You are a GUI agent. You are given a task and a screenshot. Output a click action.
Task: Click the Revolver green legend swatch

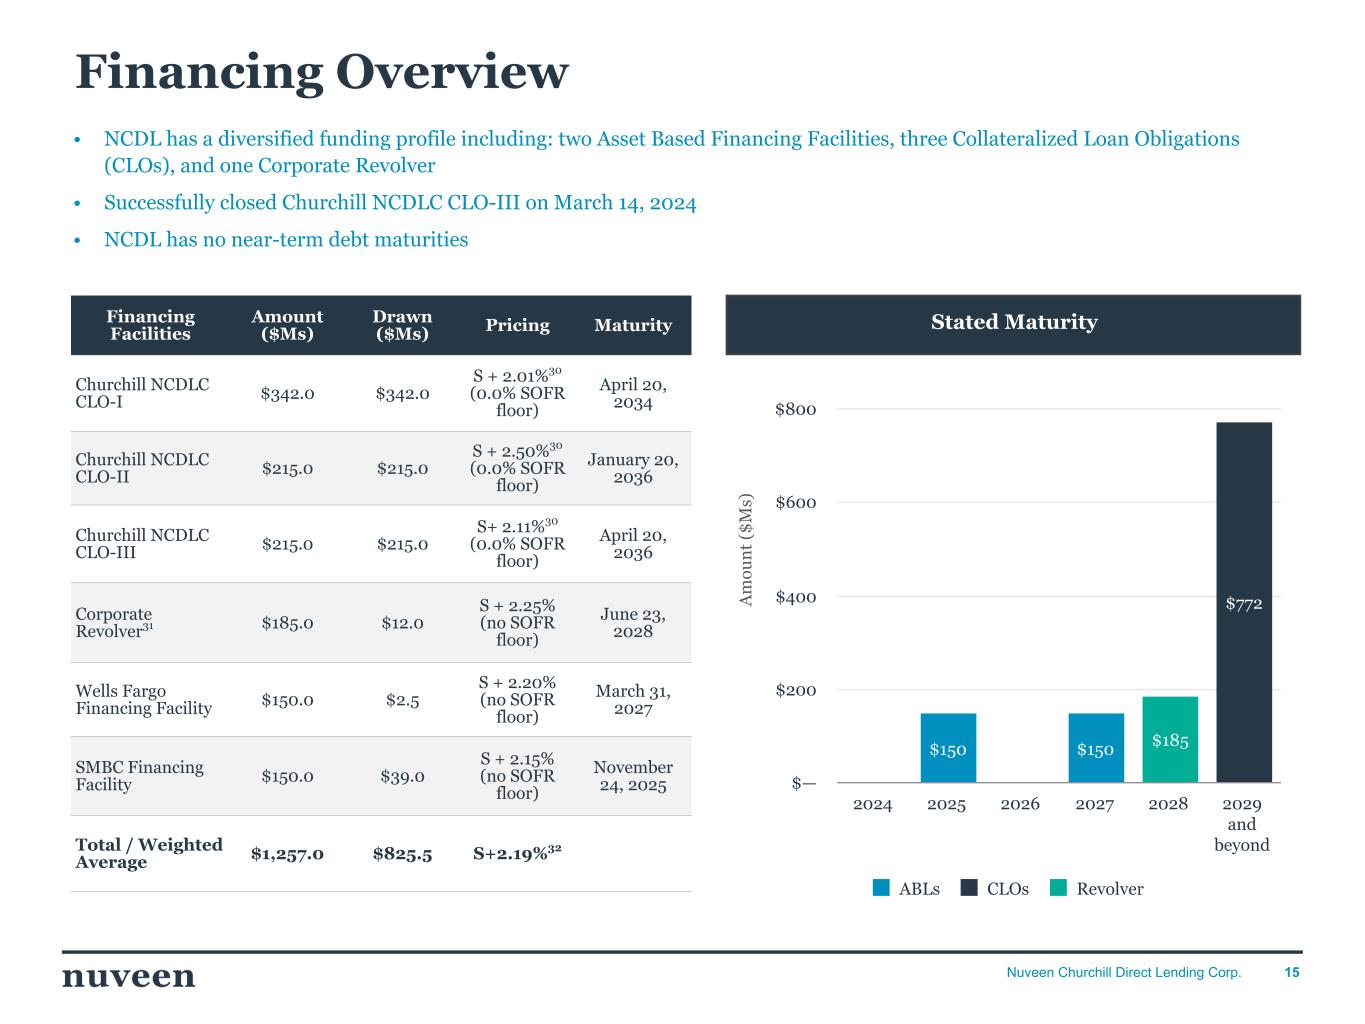(1059, 888)
